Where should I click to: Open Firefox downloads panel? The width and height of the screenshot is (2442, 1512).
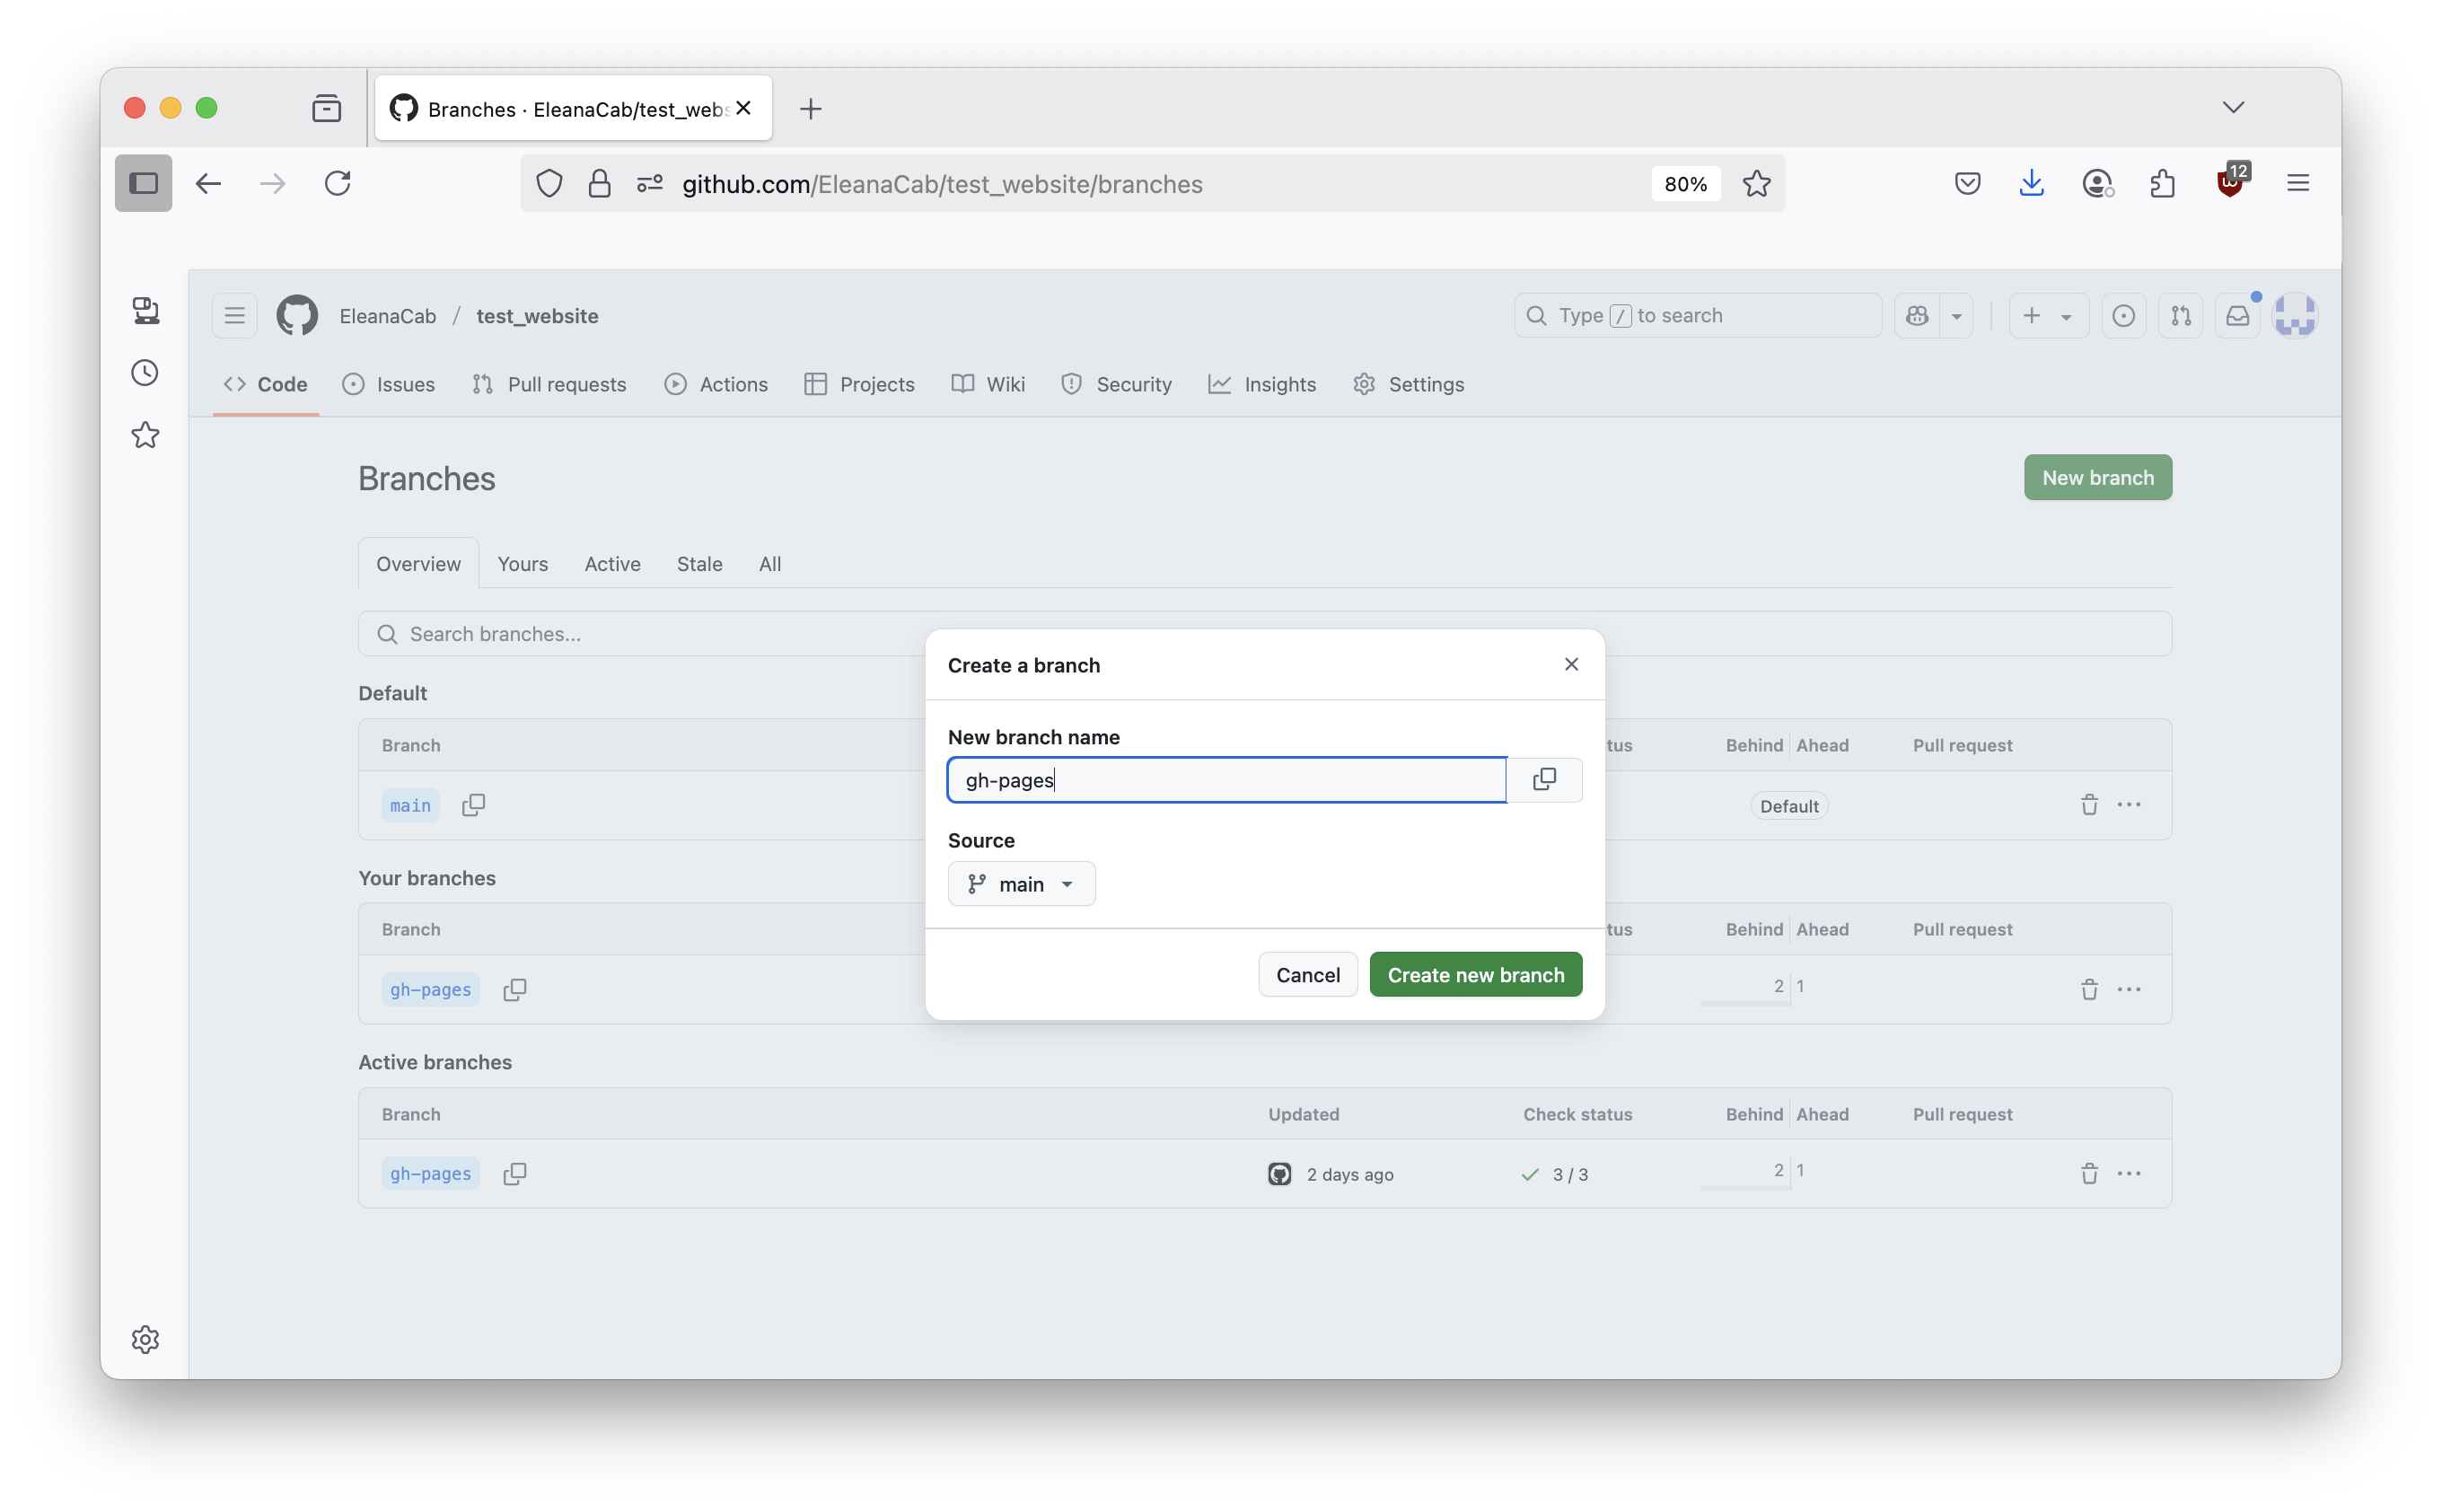point(2031,183)
